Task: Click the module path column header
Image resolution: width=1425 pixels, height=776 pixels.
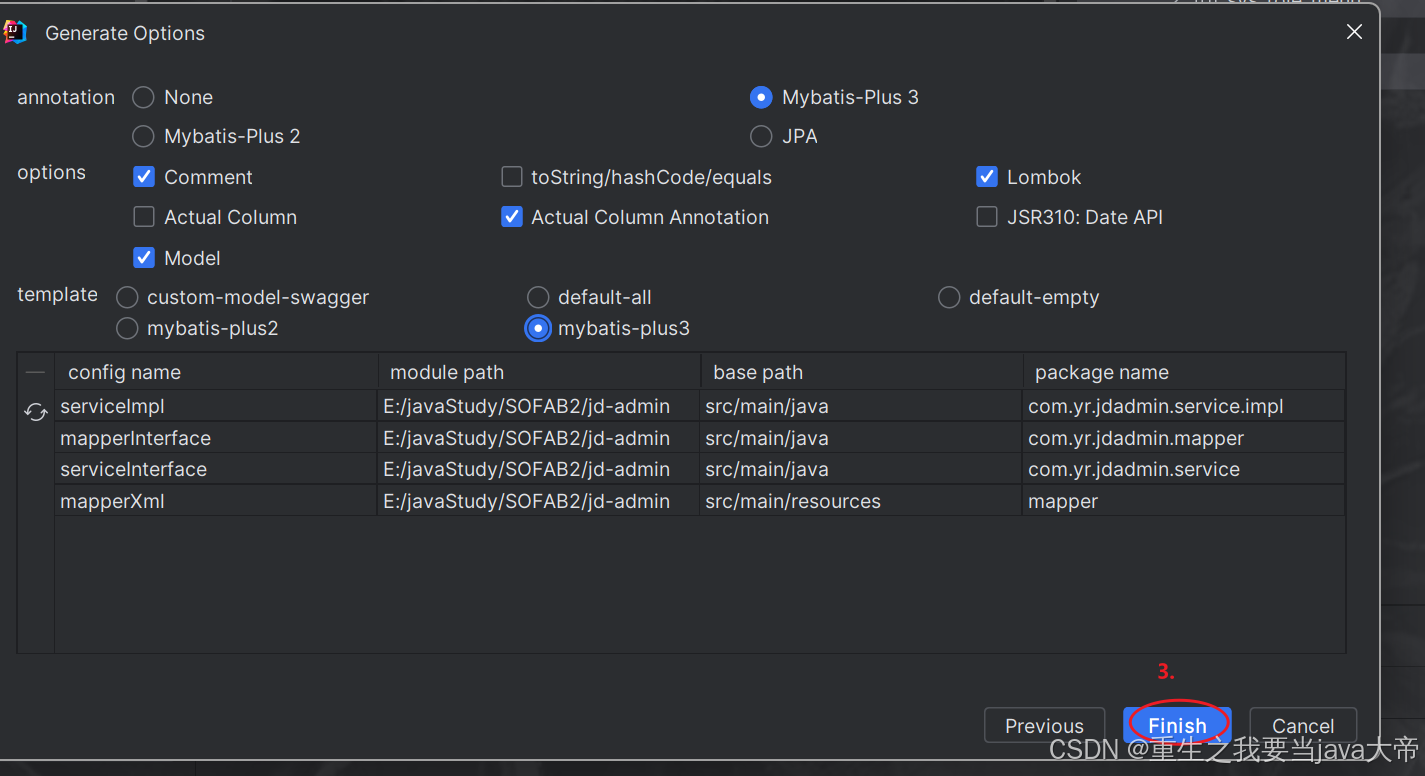Action: tap(539, 372)
